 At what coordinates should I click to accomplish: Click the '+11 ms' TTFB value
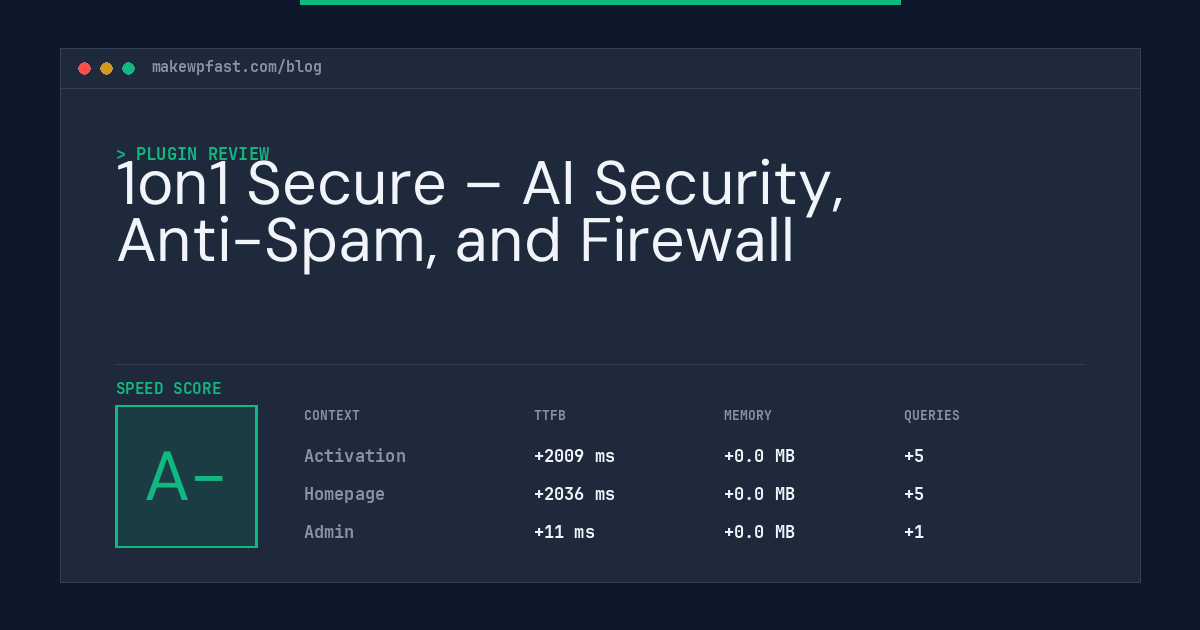pos(564,532)
